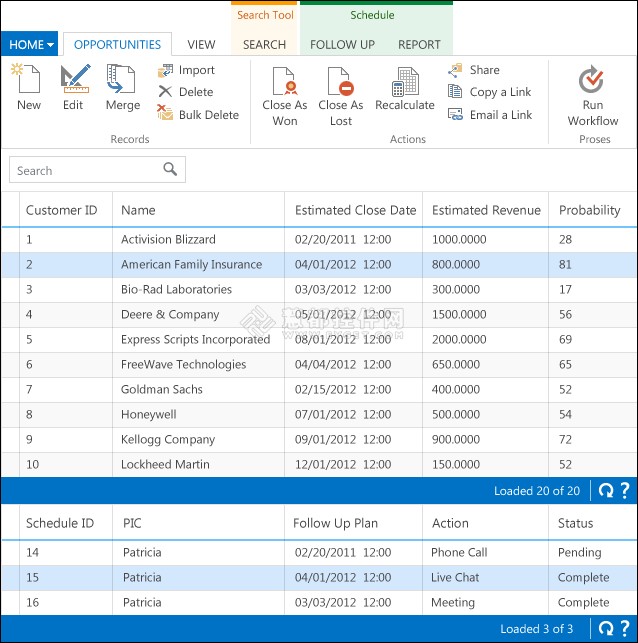Image resolution: width=638 pixels, height=643 pixels.
Task: Select the Express Scripts Incorporated row
Action: coord(319,340)
